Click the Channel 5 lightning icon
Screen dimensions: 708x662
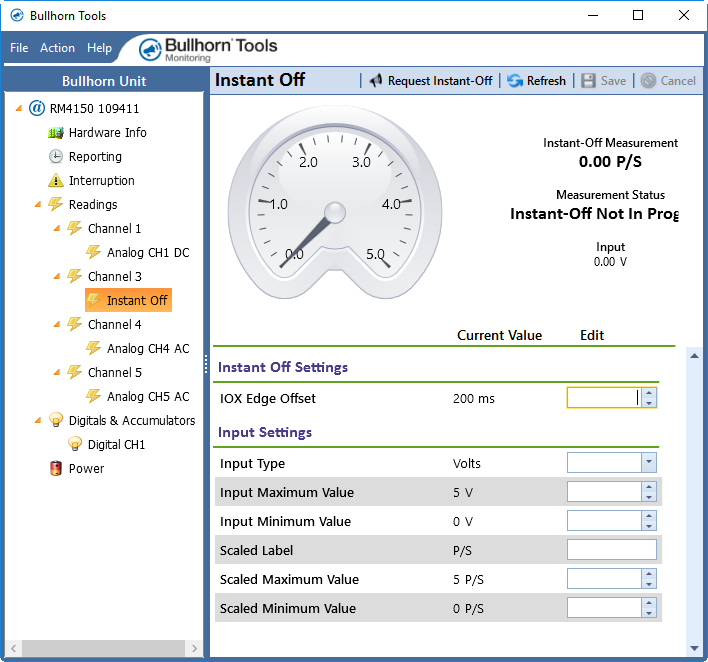click(x=75, y=372)
